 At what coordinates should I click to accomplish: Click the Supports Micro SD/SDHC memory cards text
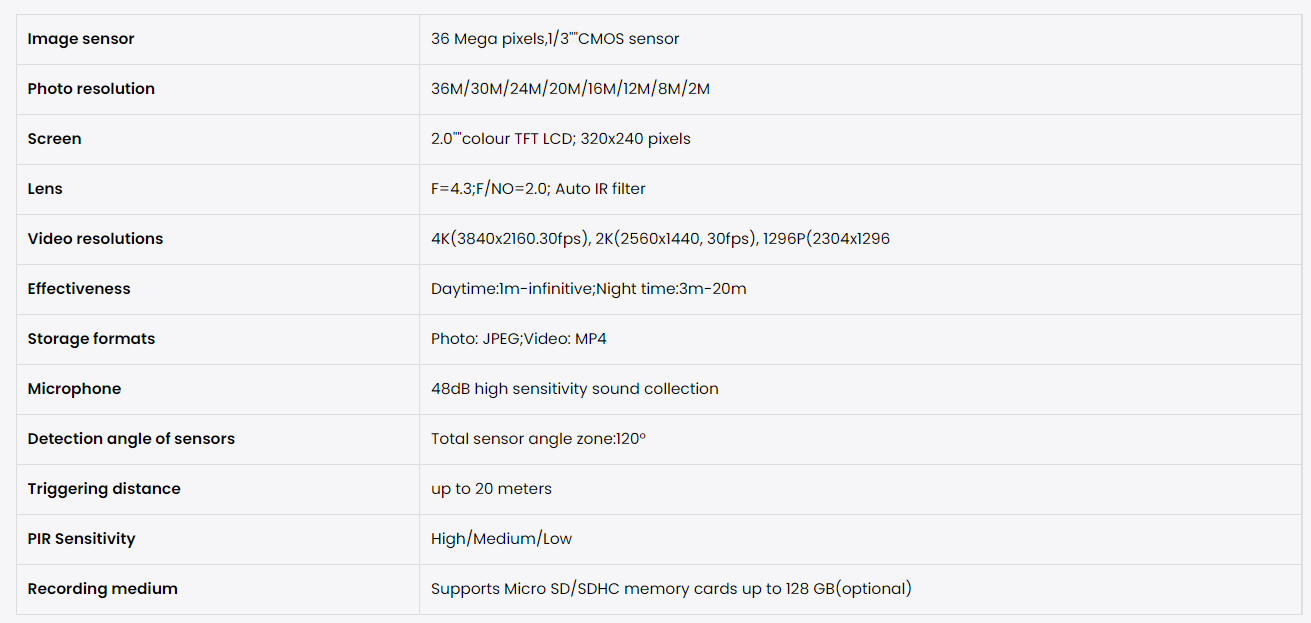pos(671,589)
